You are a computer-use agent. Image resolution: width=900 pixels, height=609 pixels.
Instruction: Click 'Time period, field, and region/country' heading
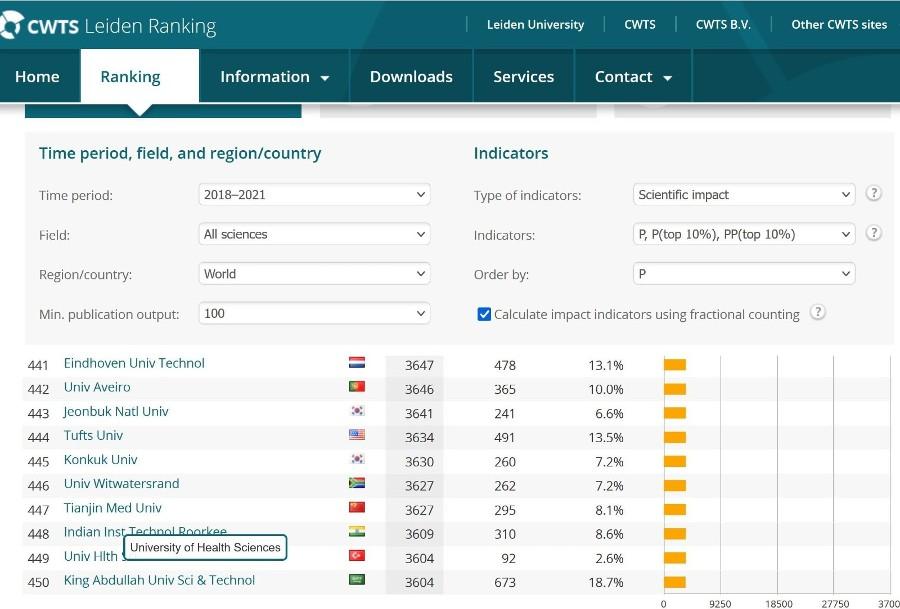(180, 153)
